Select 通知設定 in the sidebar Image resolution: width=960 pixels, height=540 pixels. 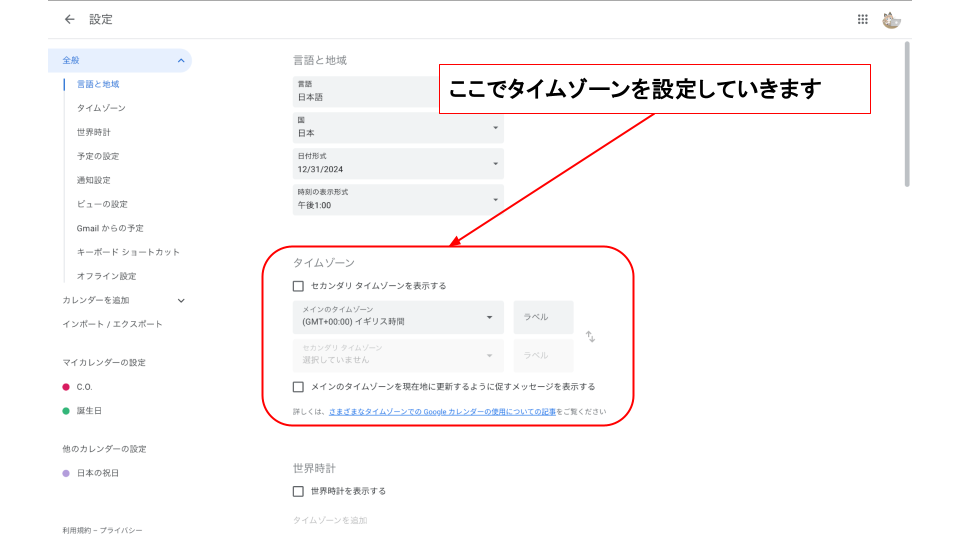94,180
